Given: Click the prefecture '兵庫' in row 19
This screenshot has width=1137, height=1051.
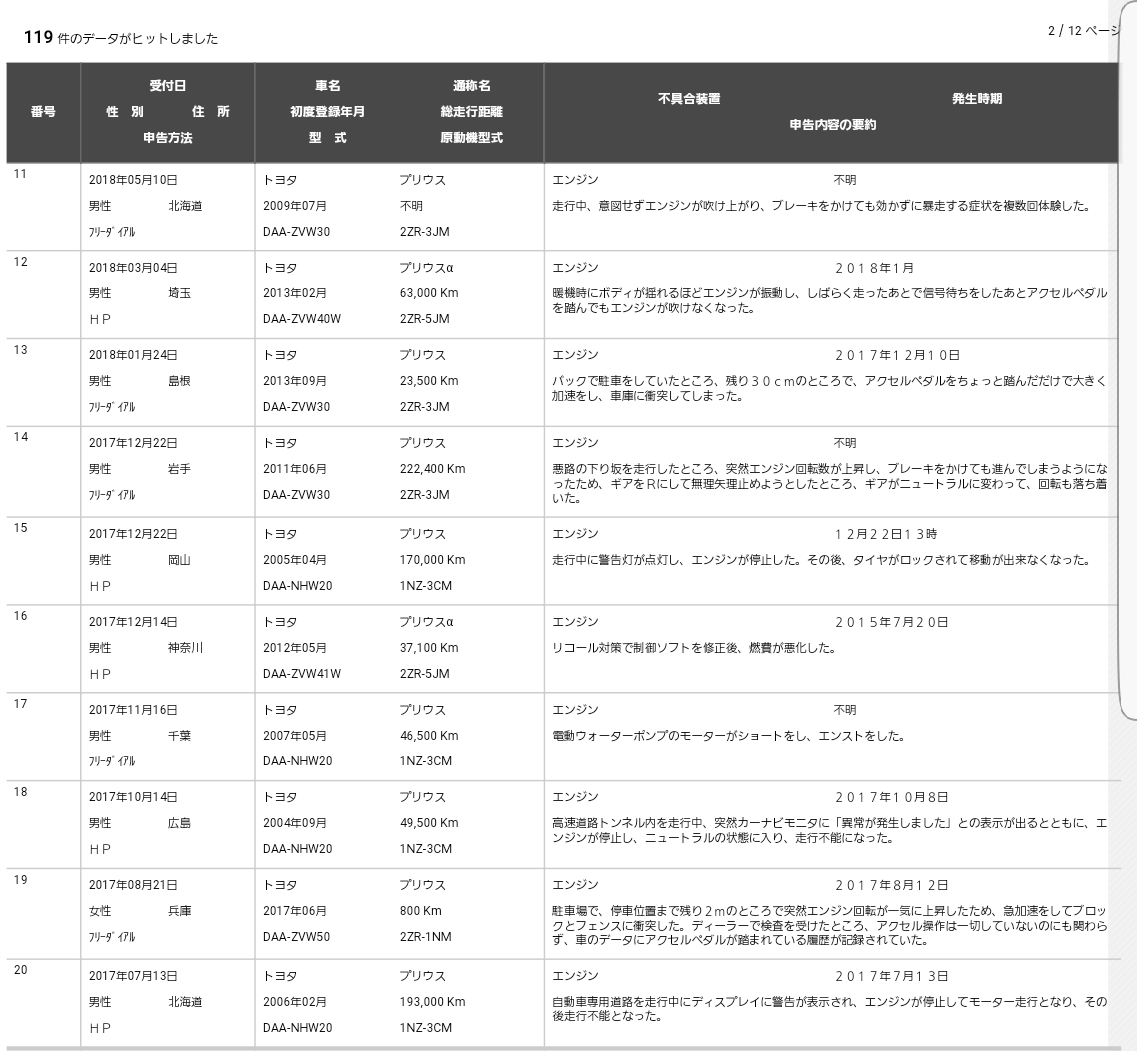Looking at the screenshot, I should (179, 910).
